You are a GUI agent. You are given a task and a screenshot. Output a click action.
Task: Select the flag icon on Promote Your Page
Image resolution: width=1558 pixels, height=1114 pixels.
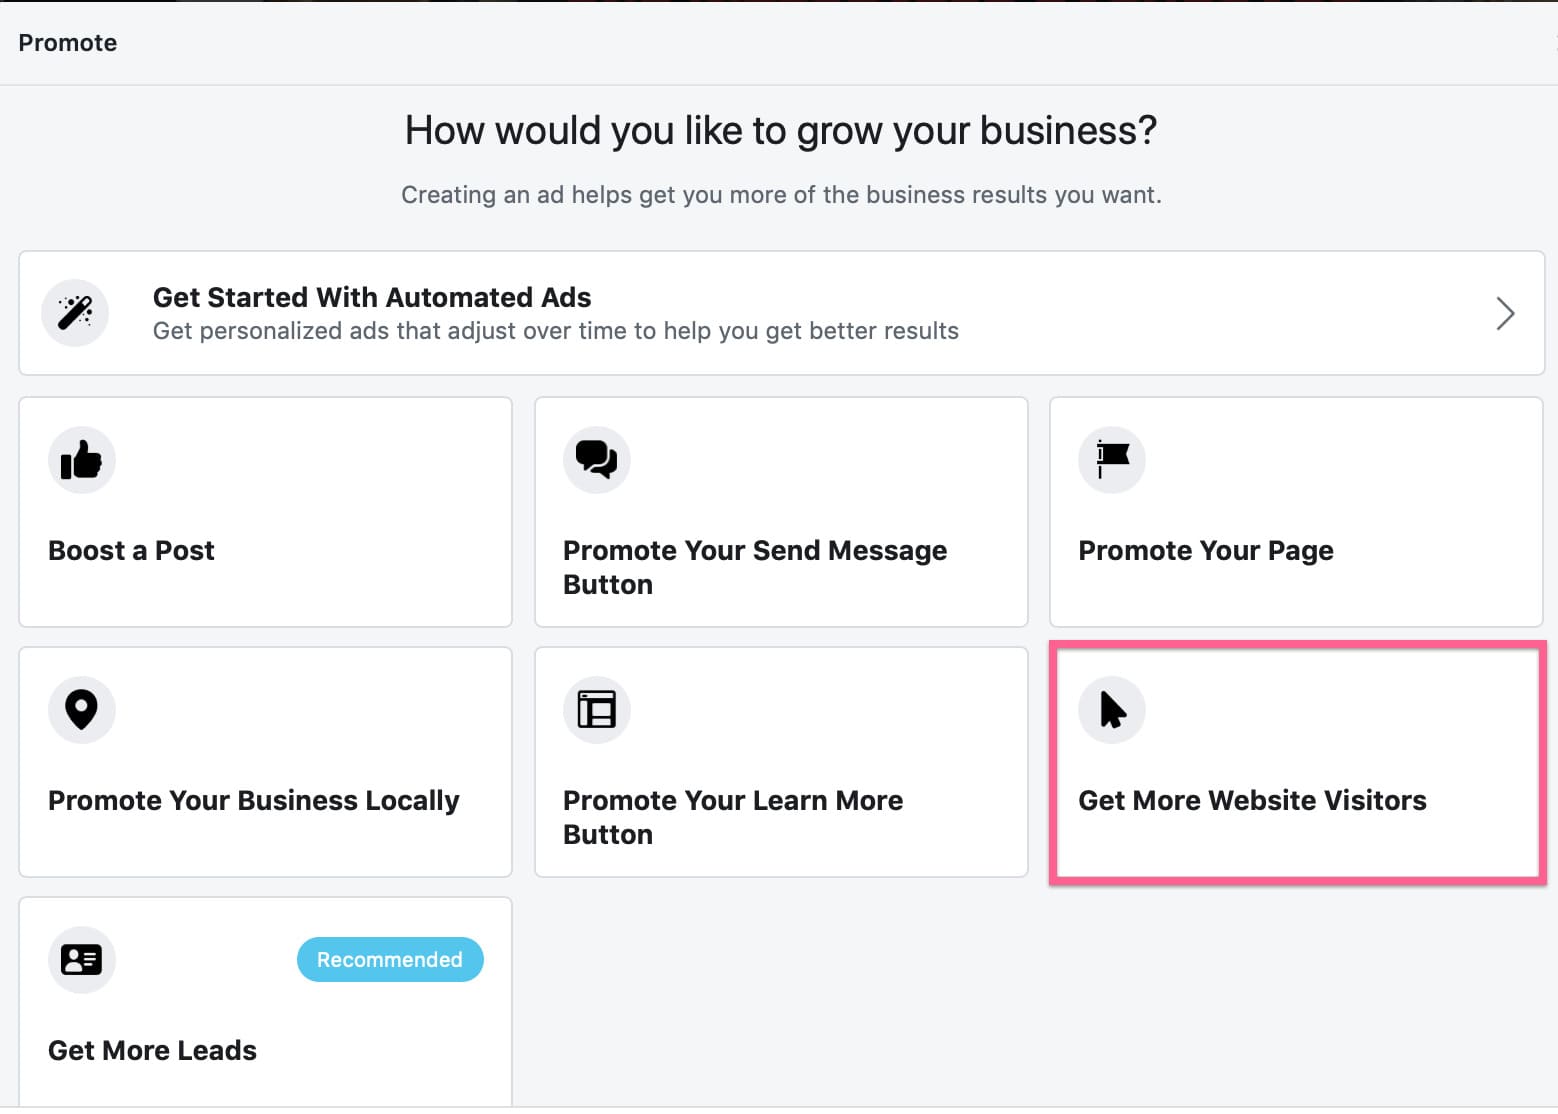coord(1111,460)
